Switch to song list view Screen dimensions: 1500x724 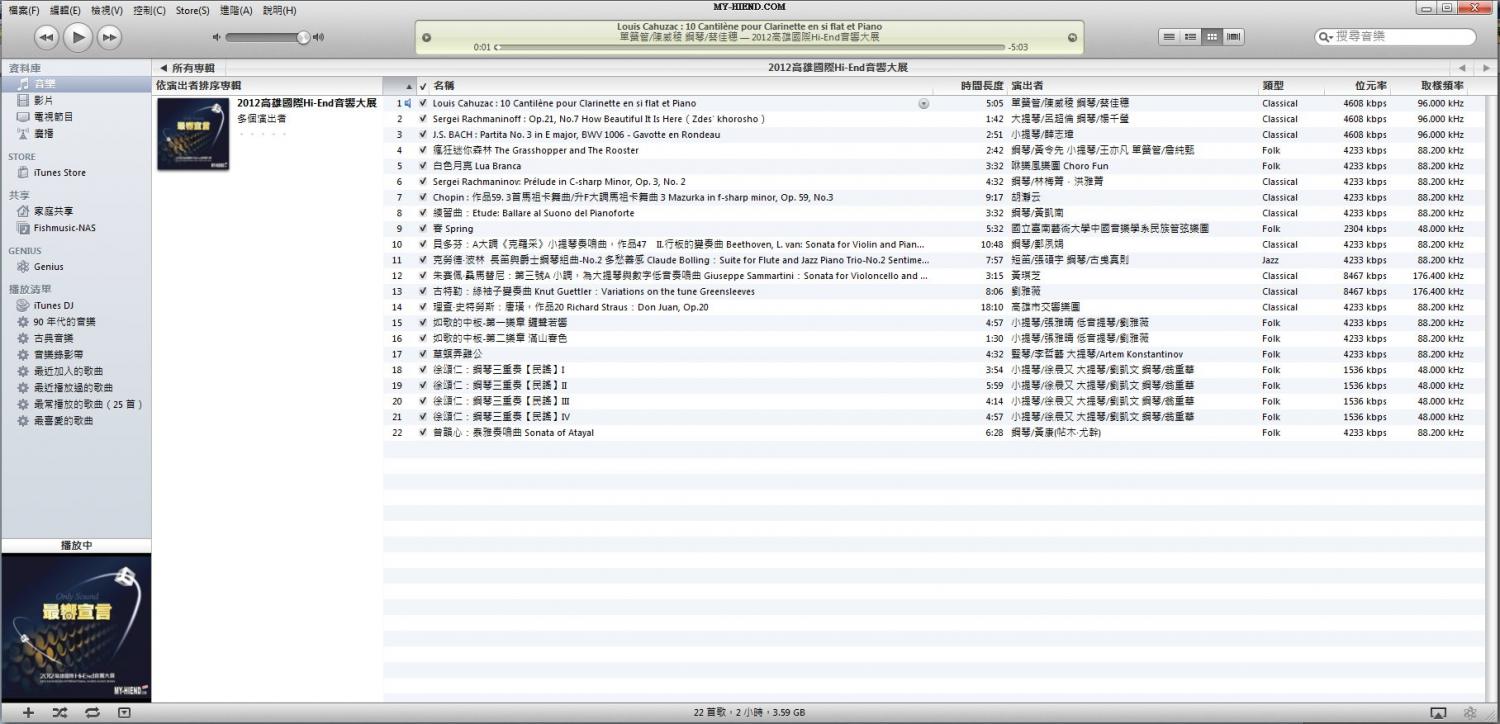(x=1168, y=37)
